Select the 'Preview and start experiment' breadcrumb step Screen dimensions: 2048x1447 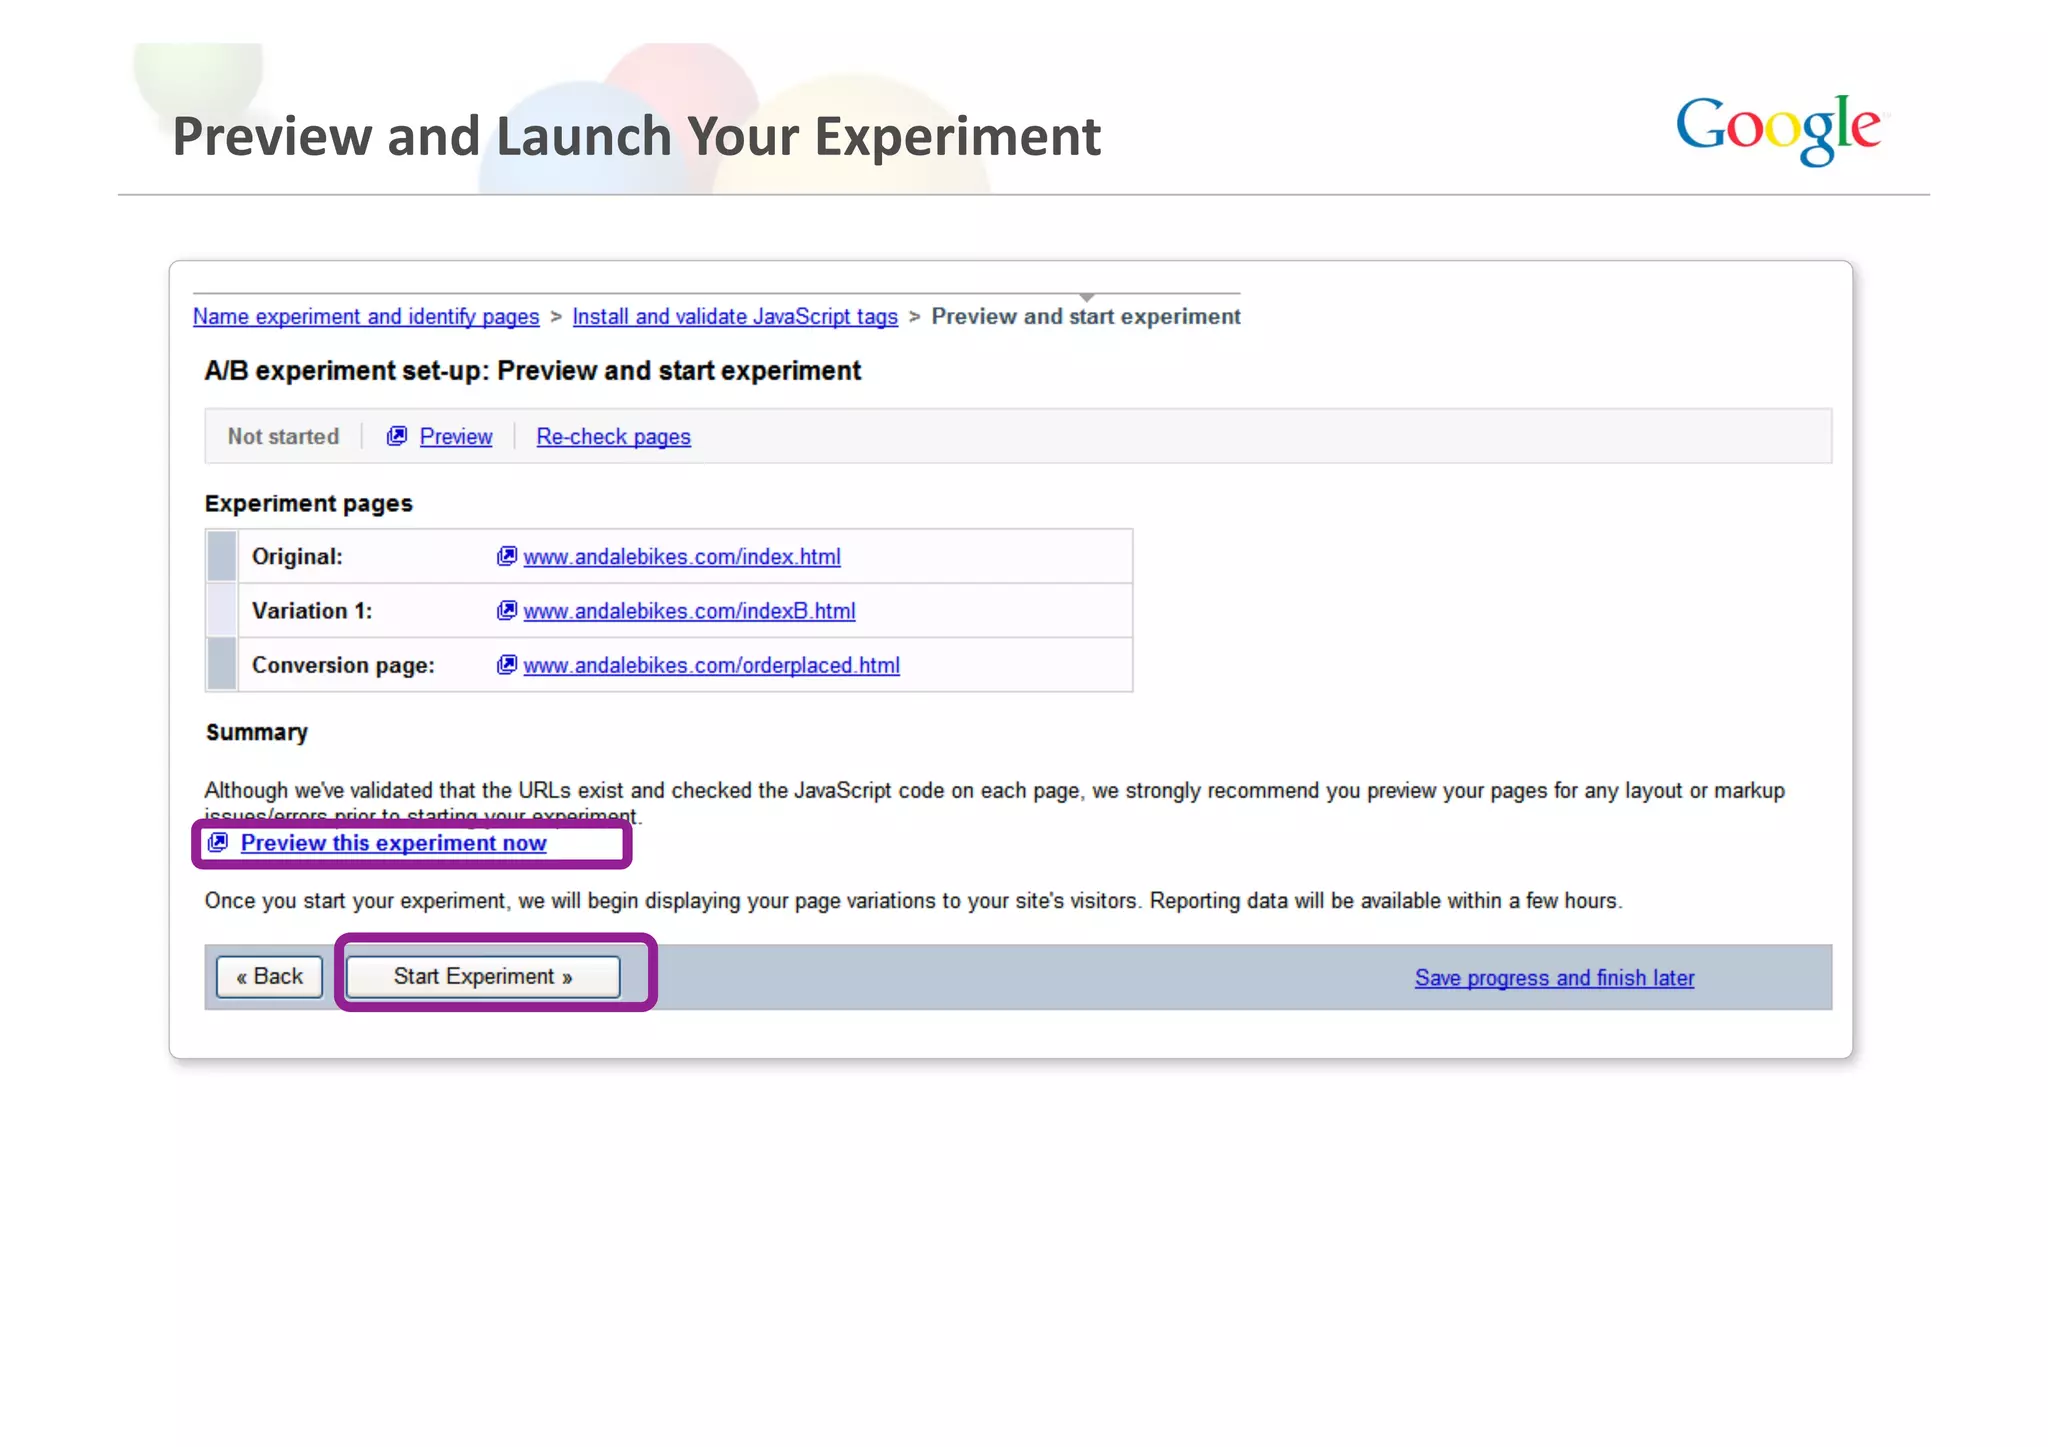click(x=1086, y=317)
